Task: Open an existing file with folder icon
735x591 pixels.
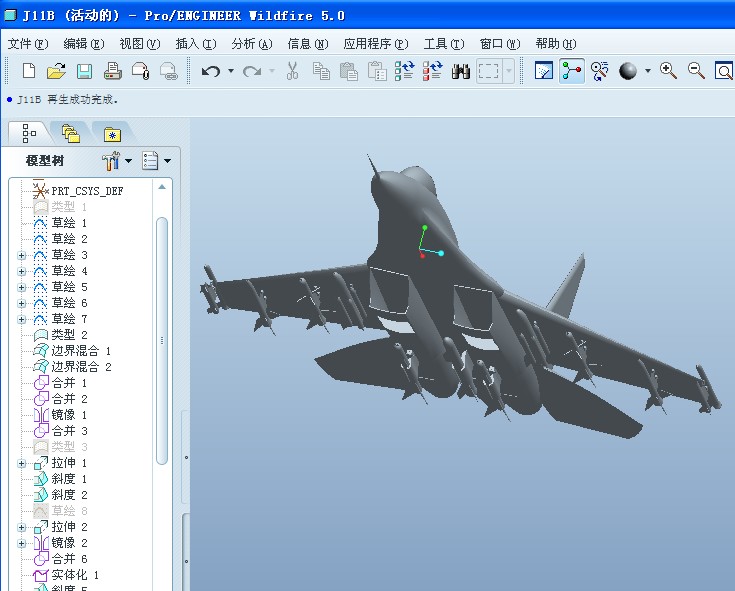Action: 56,71
